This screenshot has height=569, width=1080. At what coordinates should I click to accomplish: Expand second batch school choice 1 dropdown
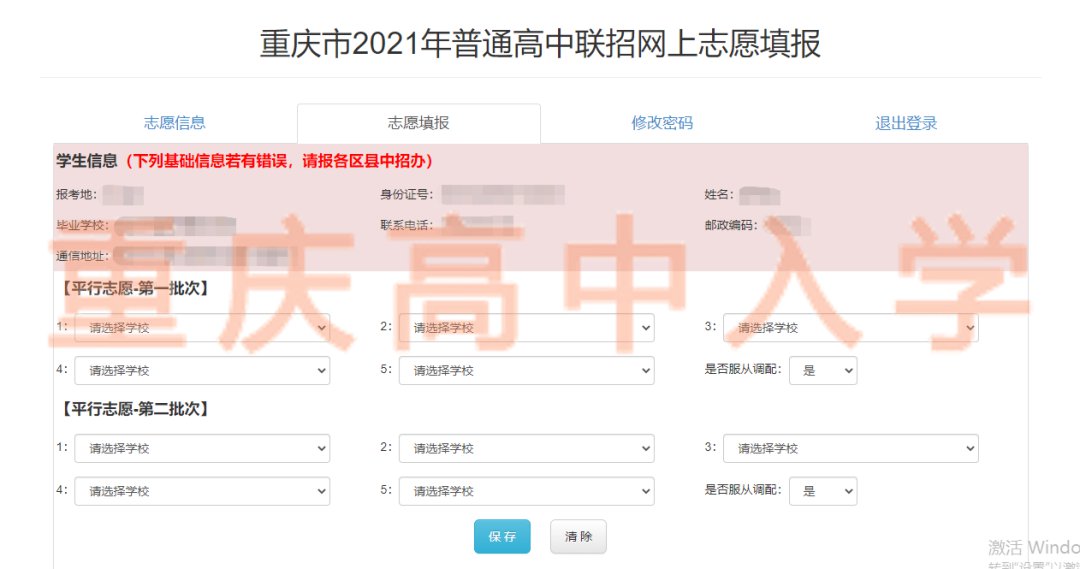click(x=202, y=449)
